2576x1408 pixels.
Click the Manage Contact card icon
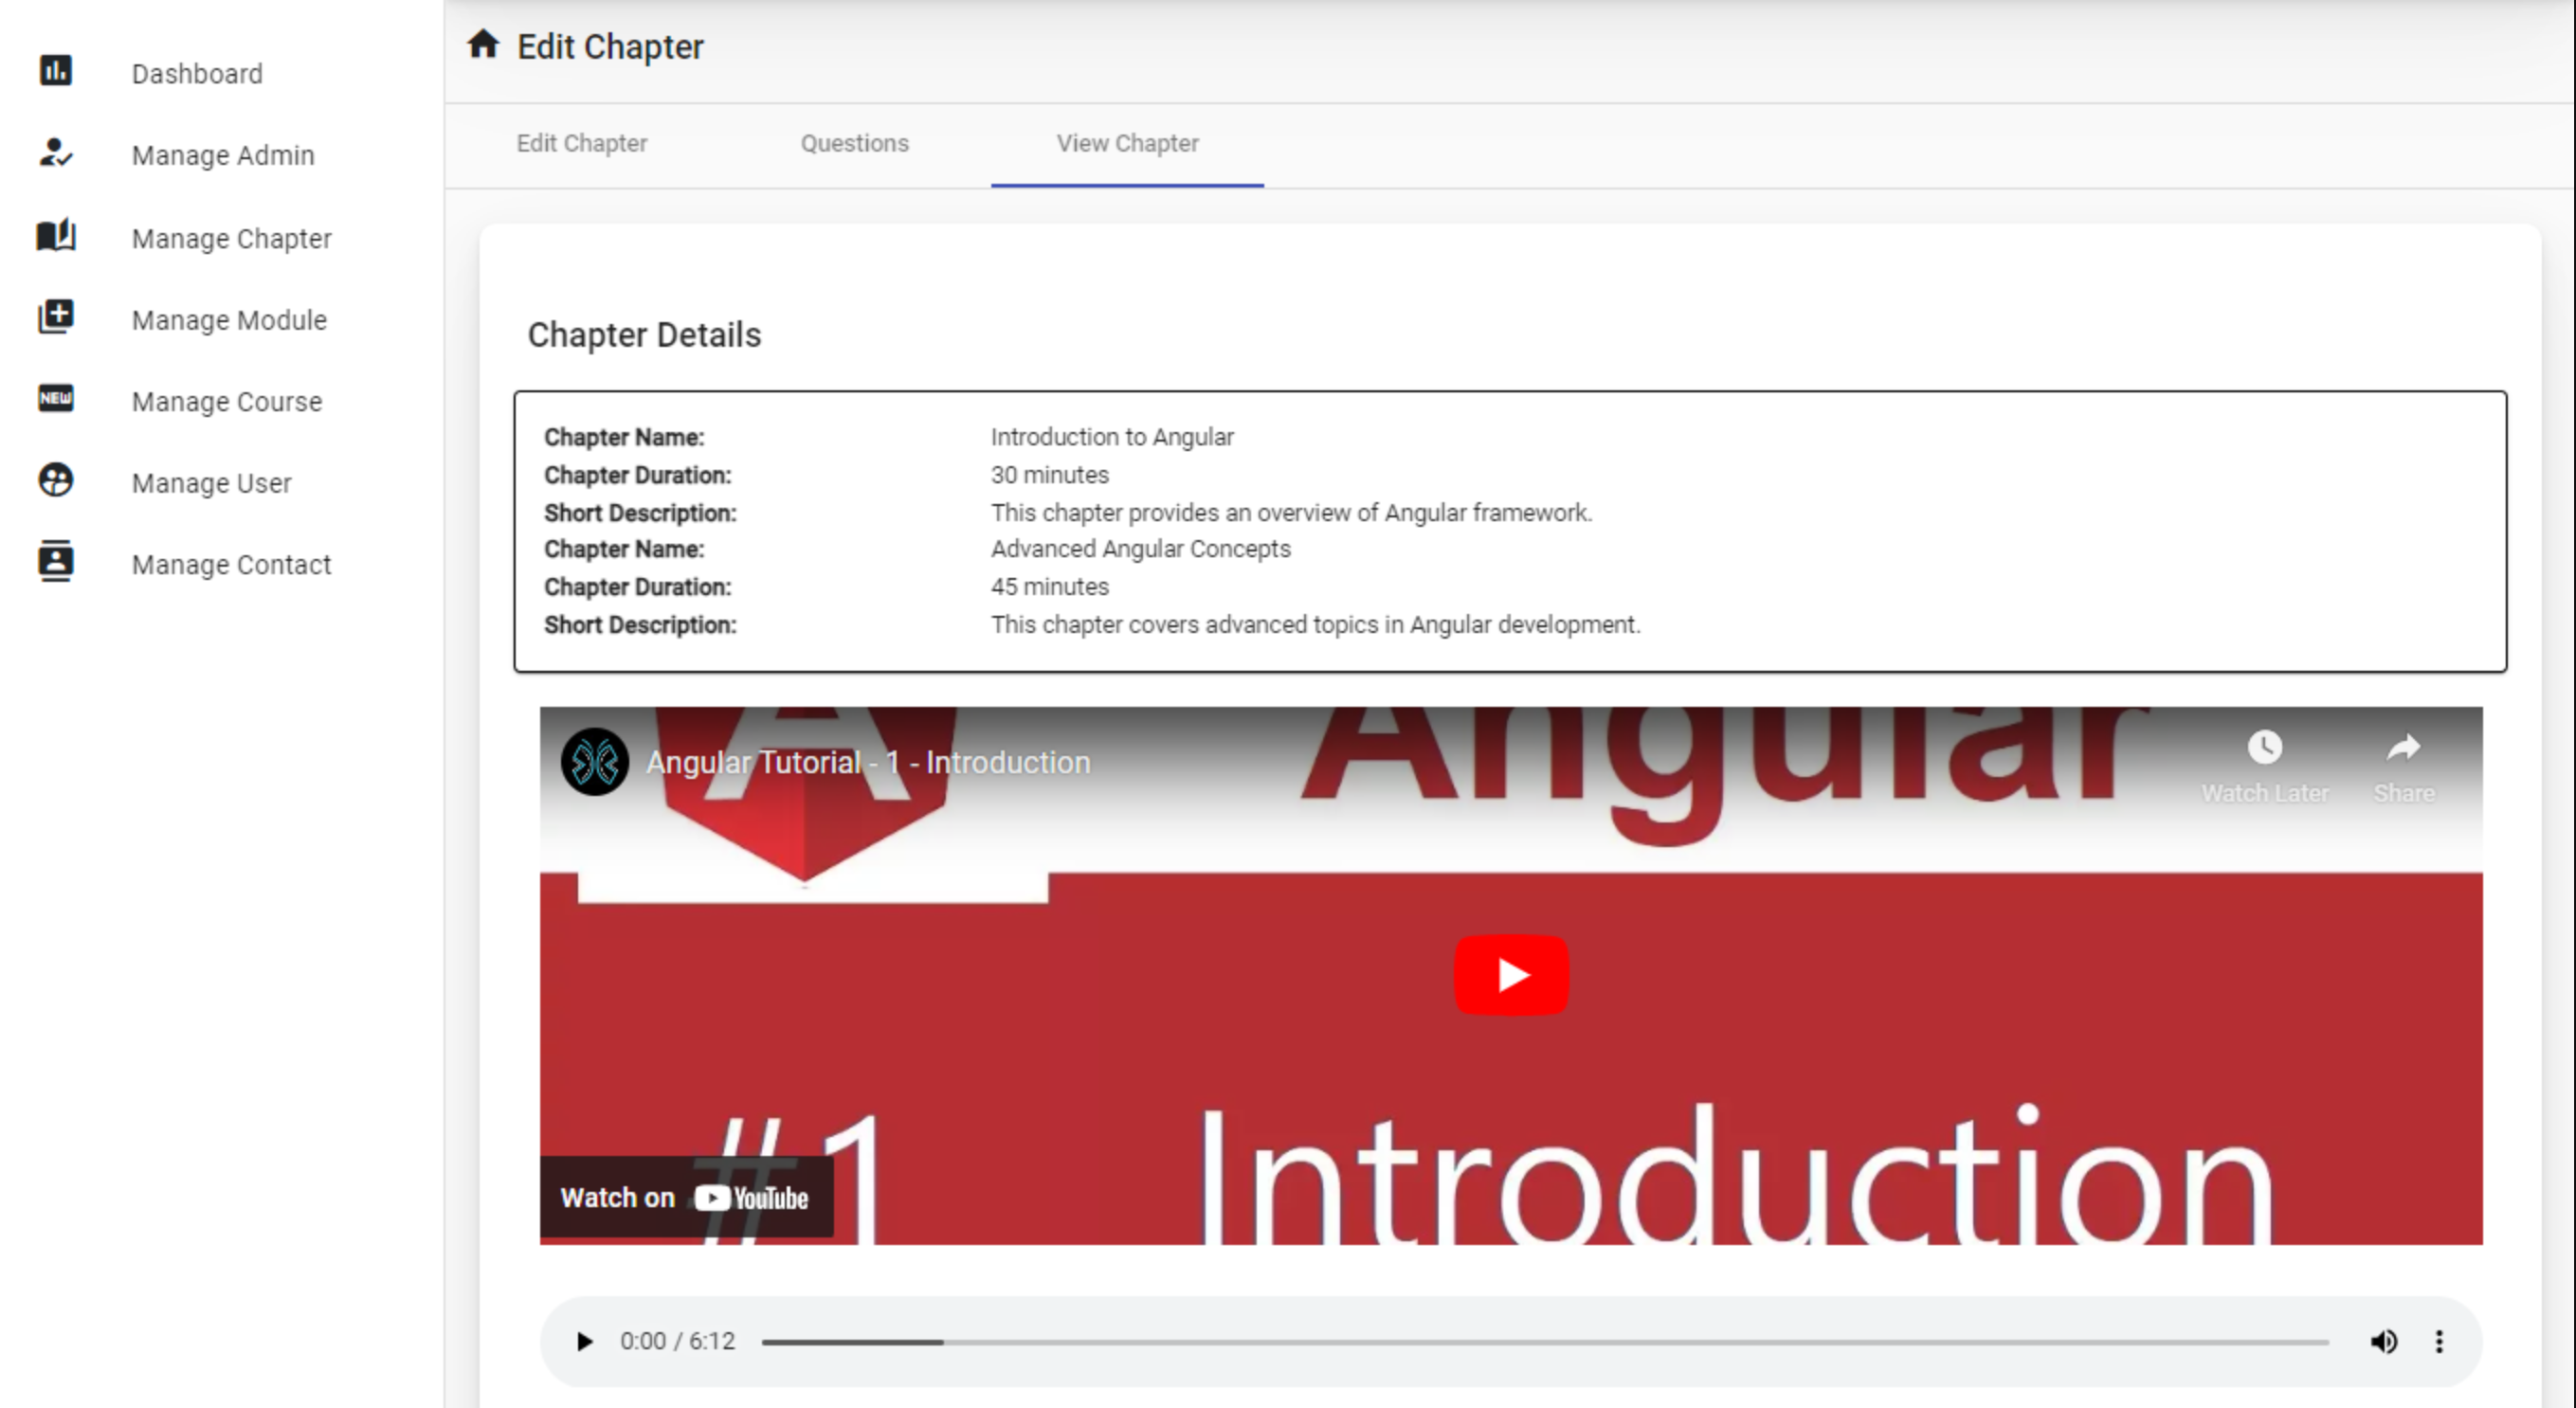tap(55, 562)
